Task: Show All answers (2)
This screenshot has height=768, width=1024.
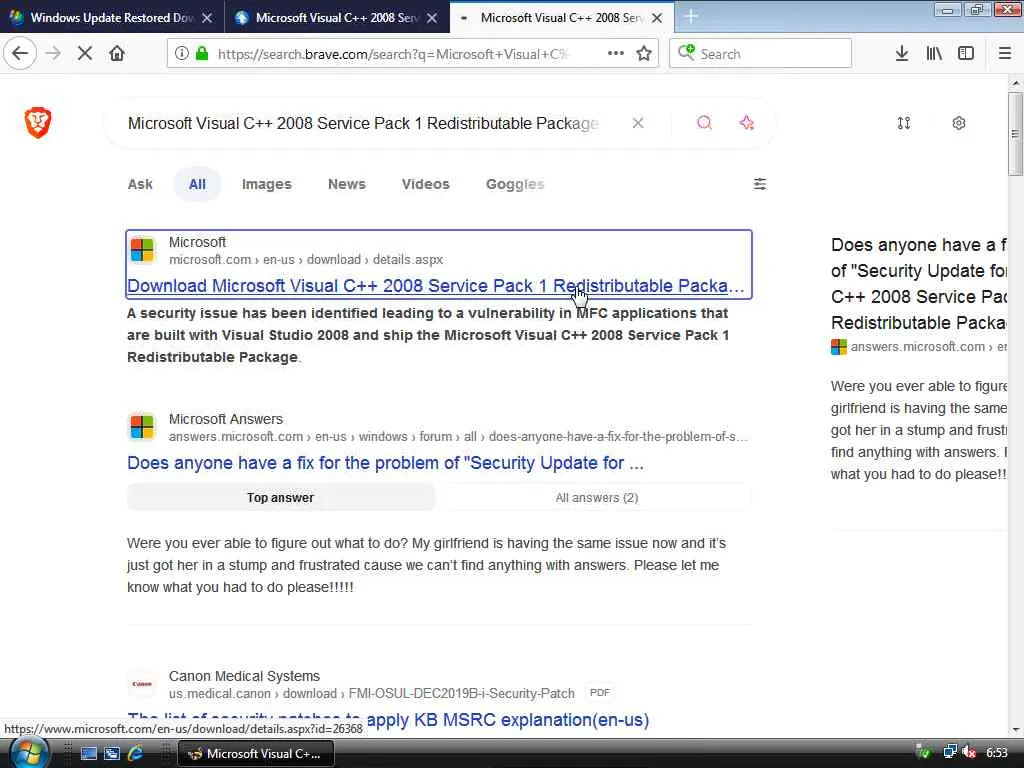Action: click(x=596, y=498)
